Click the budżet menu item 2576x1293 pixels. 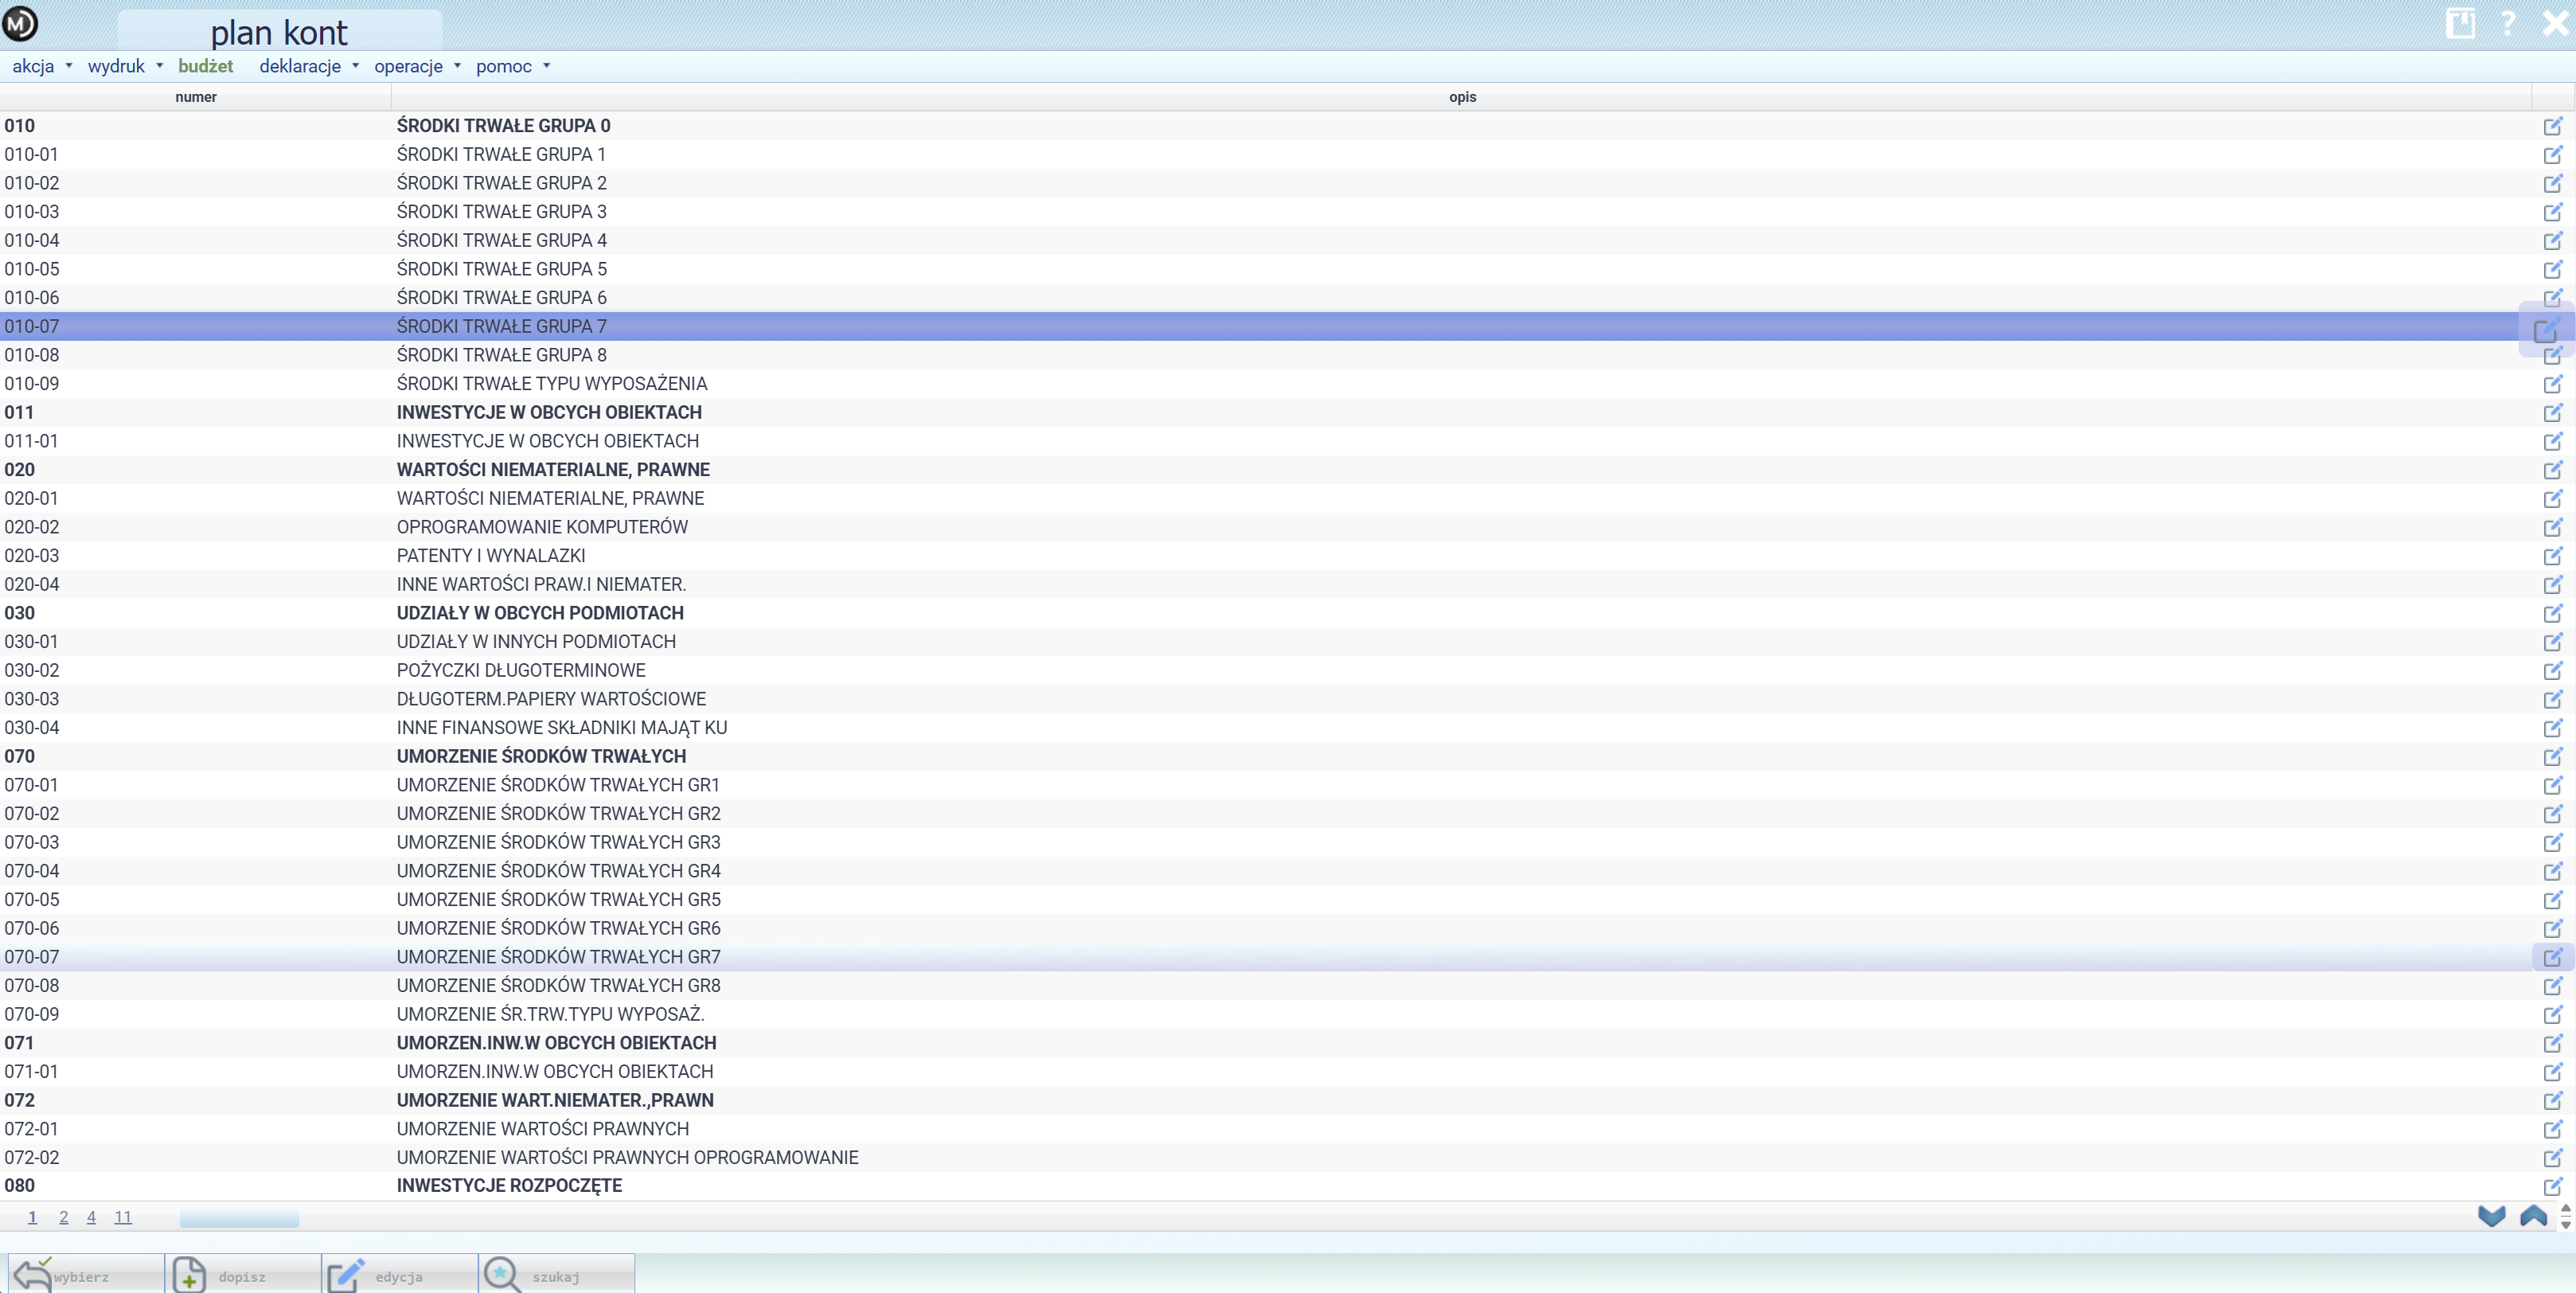coord(205,66)
